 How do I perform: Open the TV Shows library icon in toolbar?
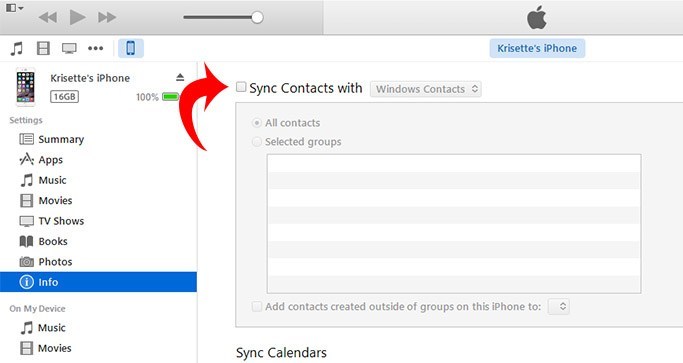(69, 48)
